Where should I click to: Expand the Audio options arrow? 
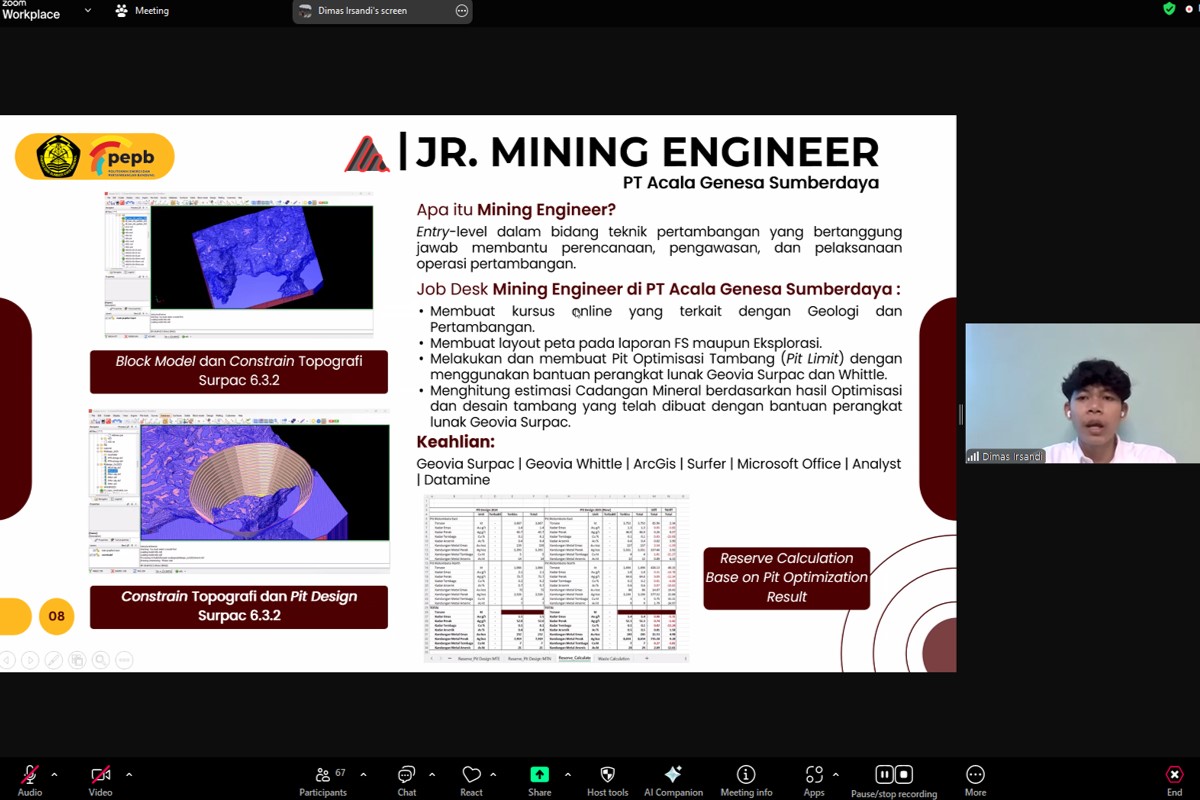coord(54,774)
